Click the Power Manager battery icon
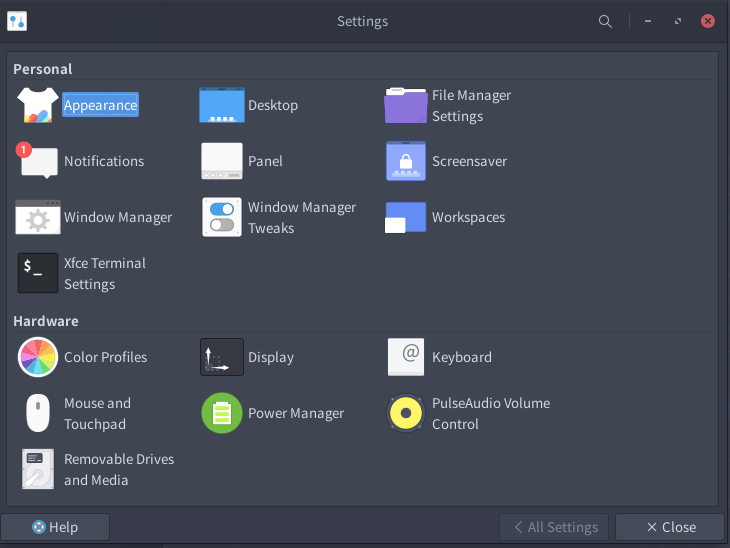Viewport: 730px width, 548px height. [x=222, y=413]
